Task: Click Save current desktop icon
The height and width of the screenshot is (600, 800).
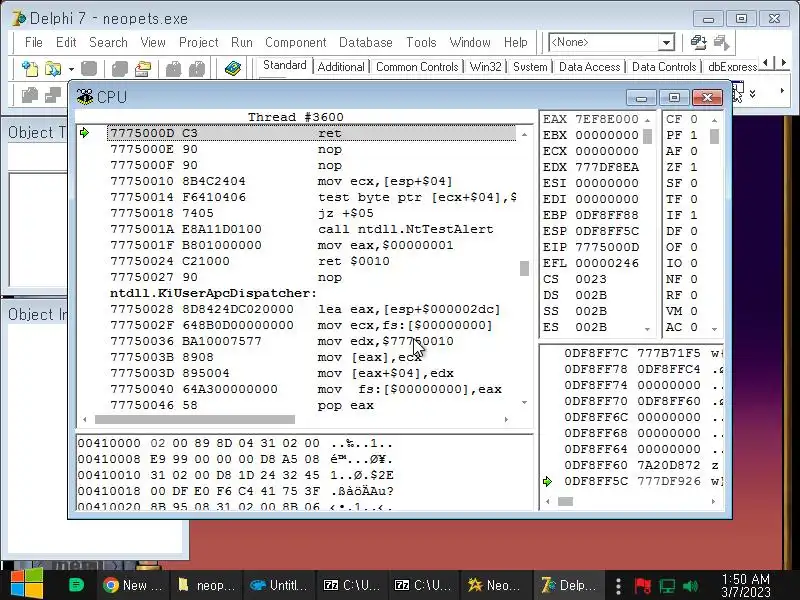Action: coord(698,42)
